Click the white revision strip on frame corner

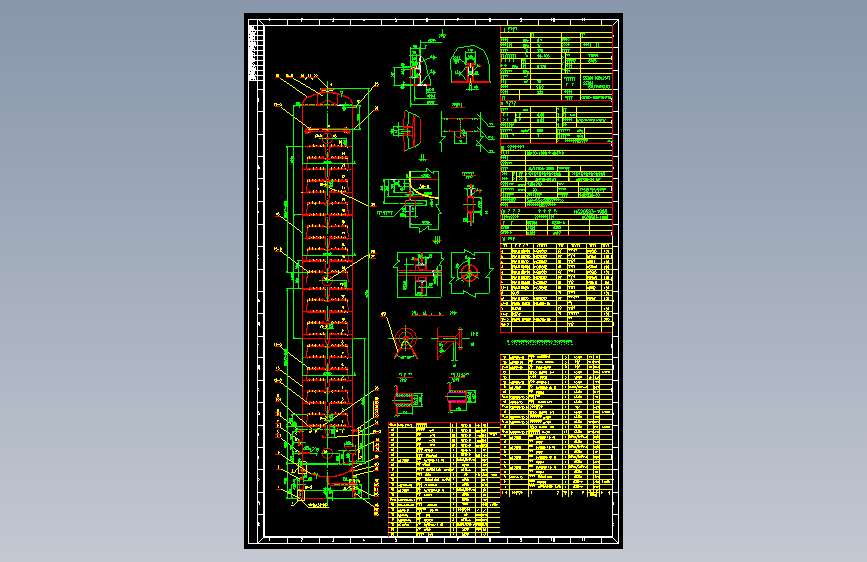pos(253,53)
